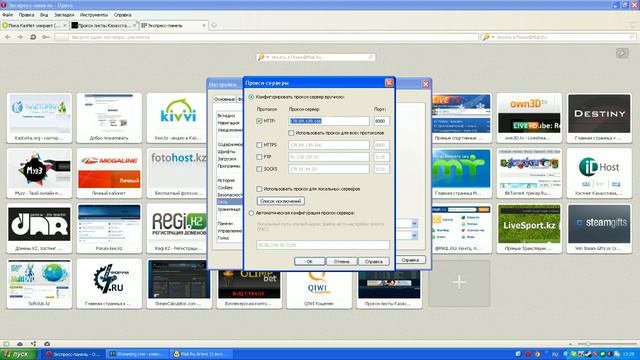This screenshot has width=640, height=360.
Task: Open the exceptions list button
Action: click(x=281, y=201)
